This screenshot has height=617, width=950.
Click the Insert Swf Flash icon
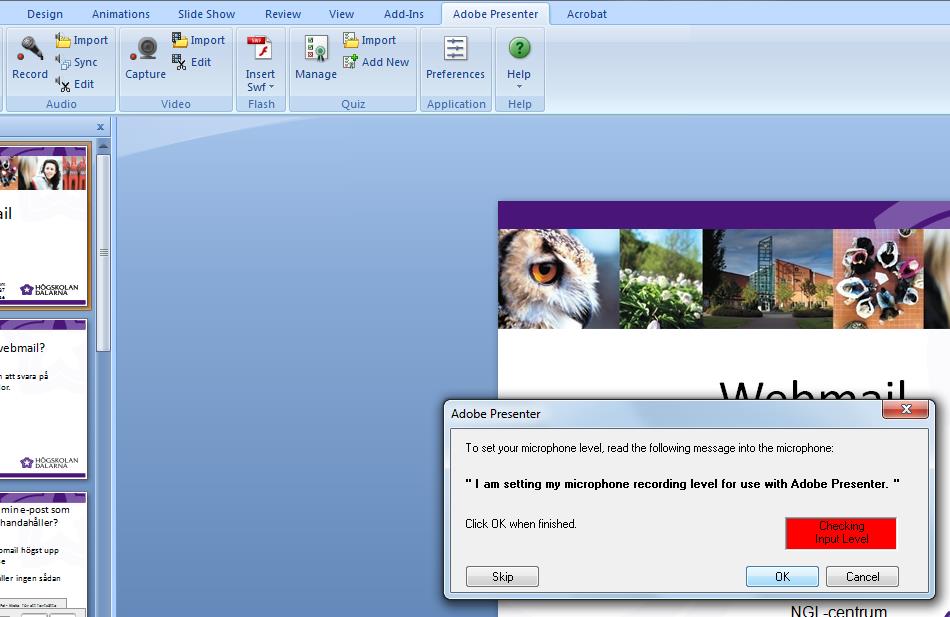coord(261,48)
